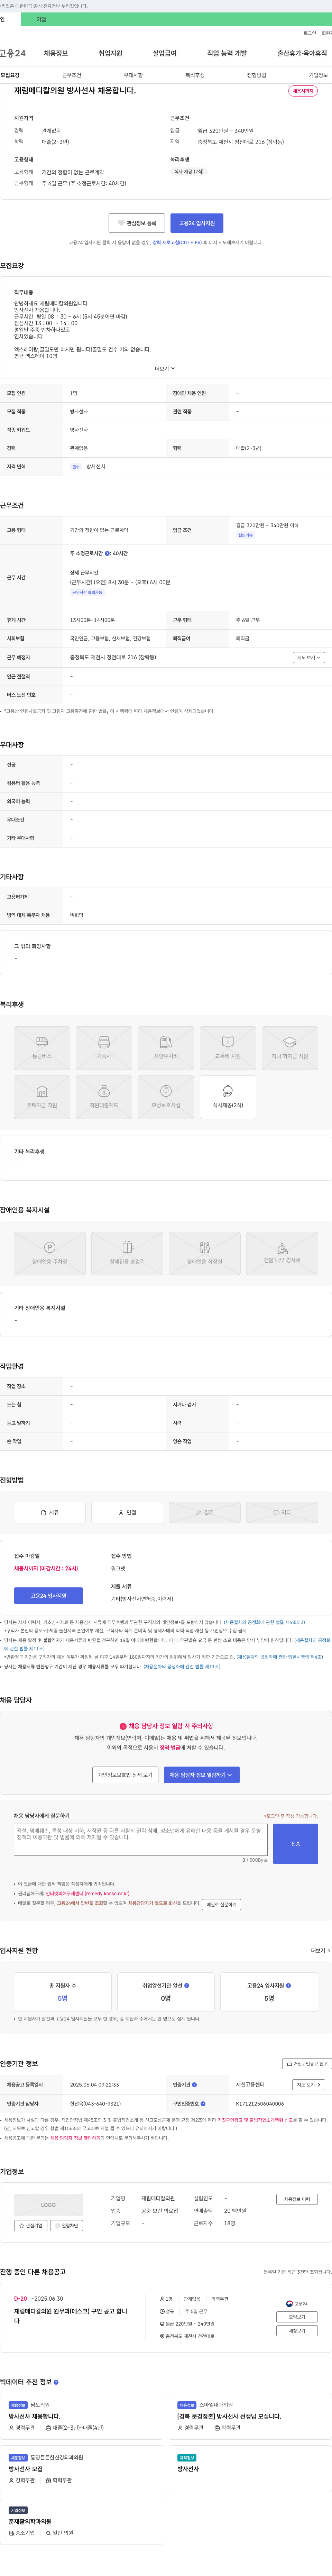
Task: Jump to the 전형방법 tab
Action: pos(257,75)
